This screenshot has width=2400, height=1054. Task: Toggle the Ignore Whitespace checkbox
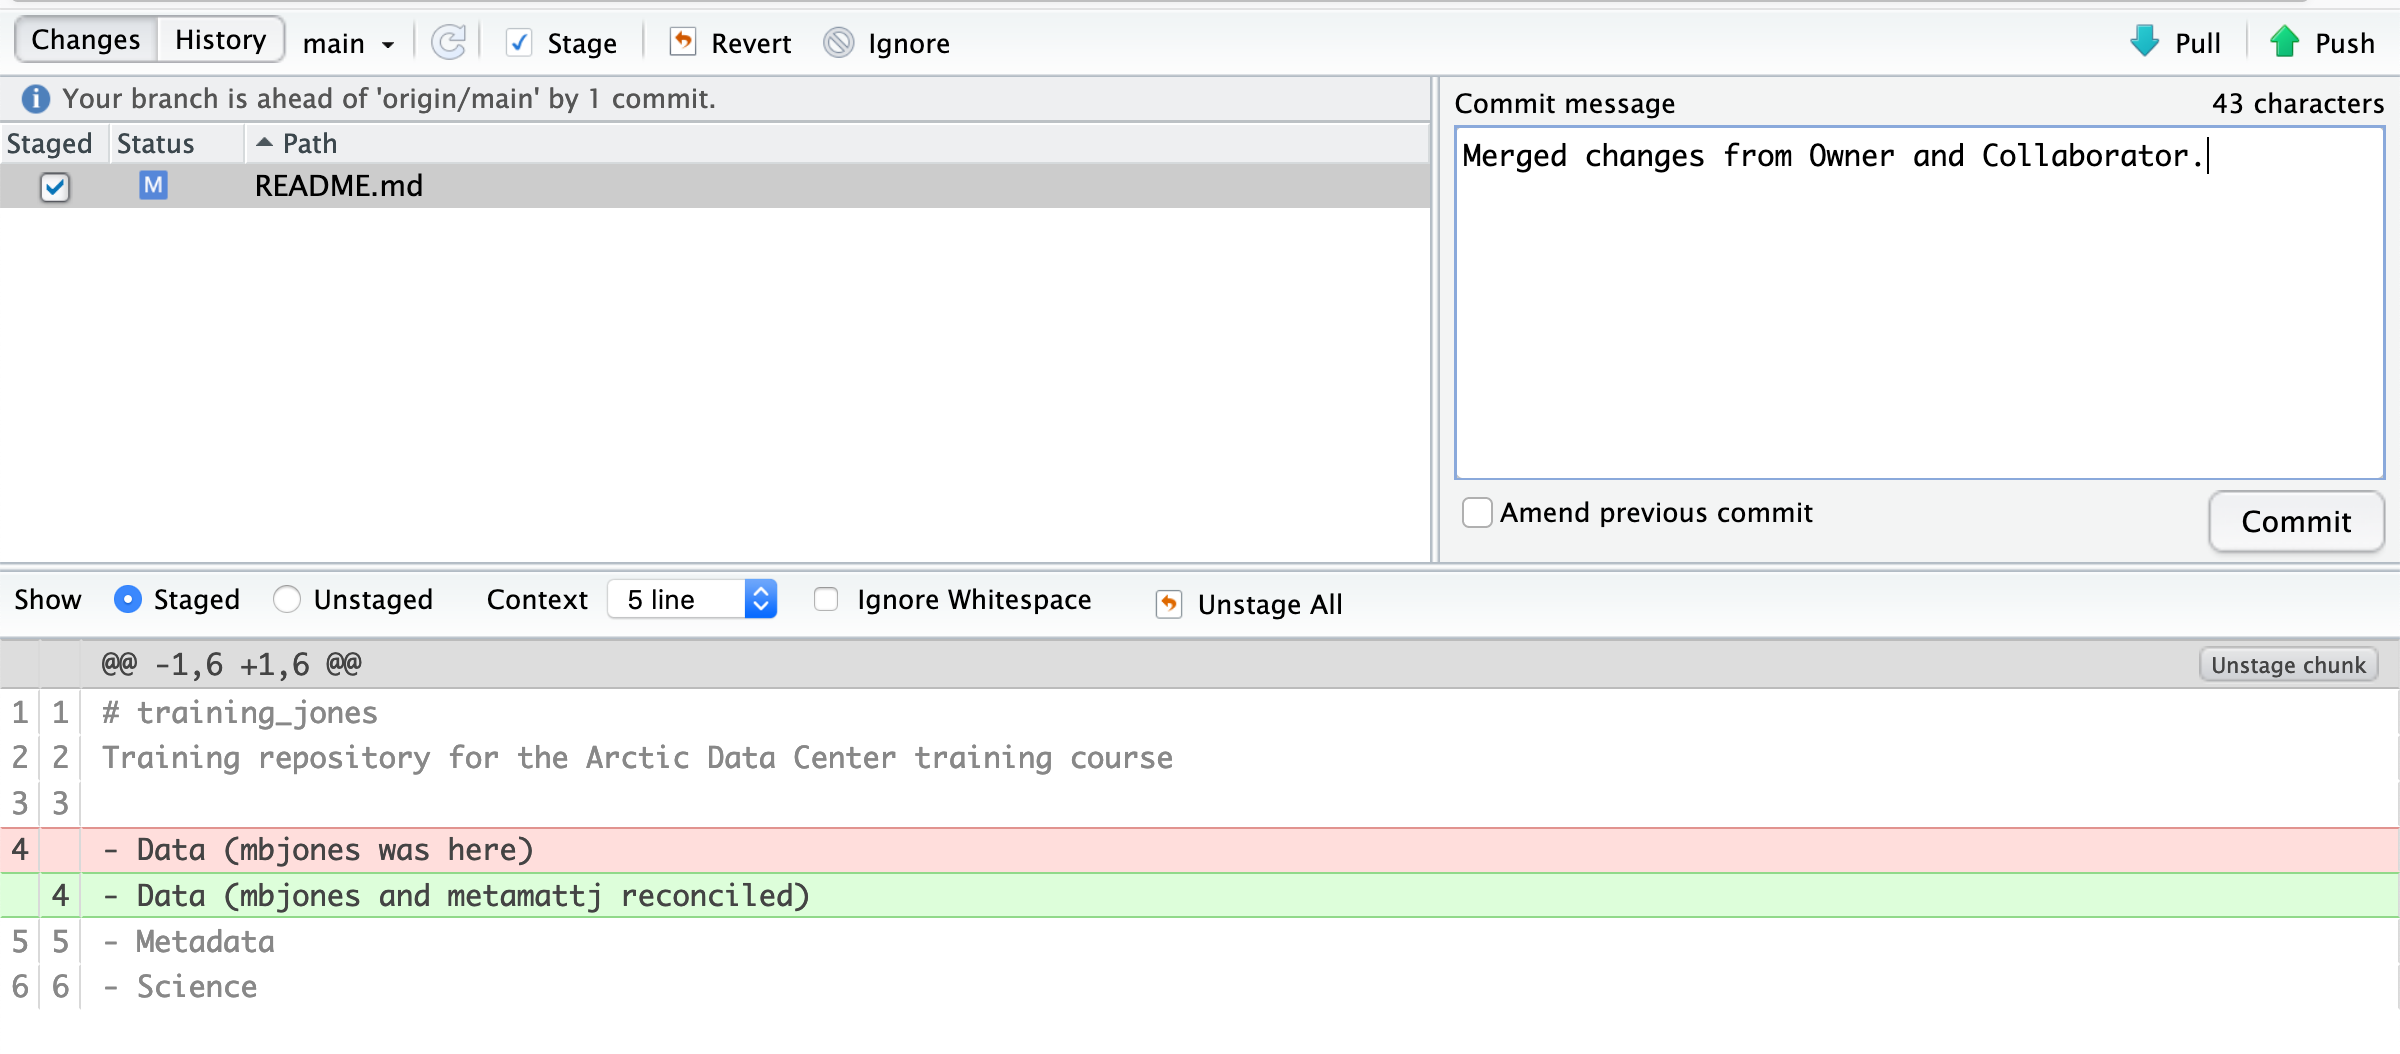pyautogui.click(x=826, y=599)
